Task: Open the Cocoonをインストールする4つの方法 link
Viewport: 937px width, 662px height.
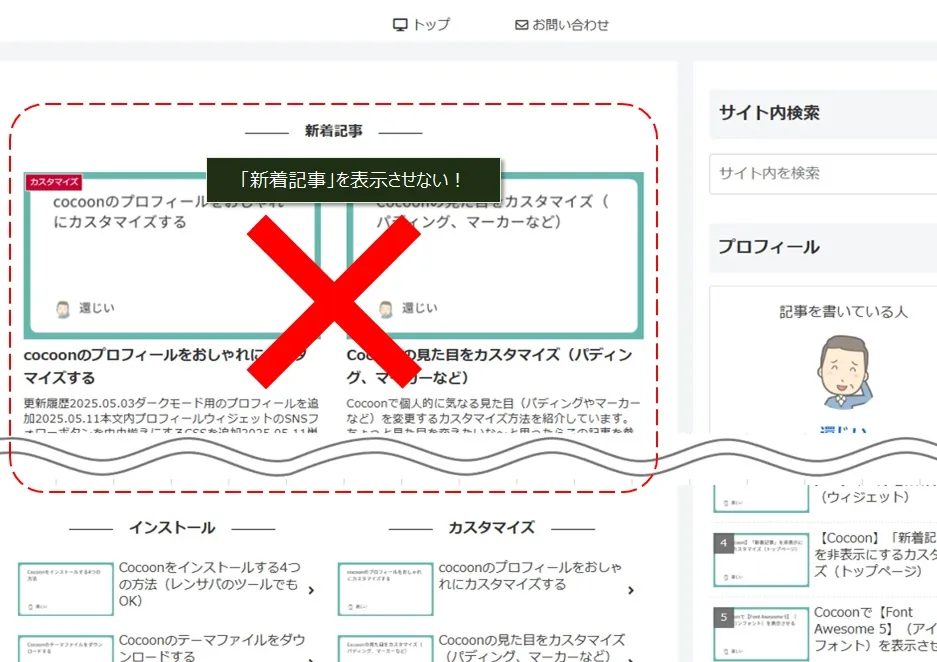Action: click(x=208, y=585)
